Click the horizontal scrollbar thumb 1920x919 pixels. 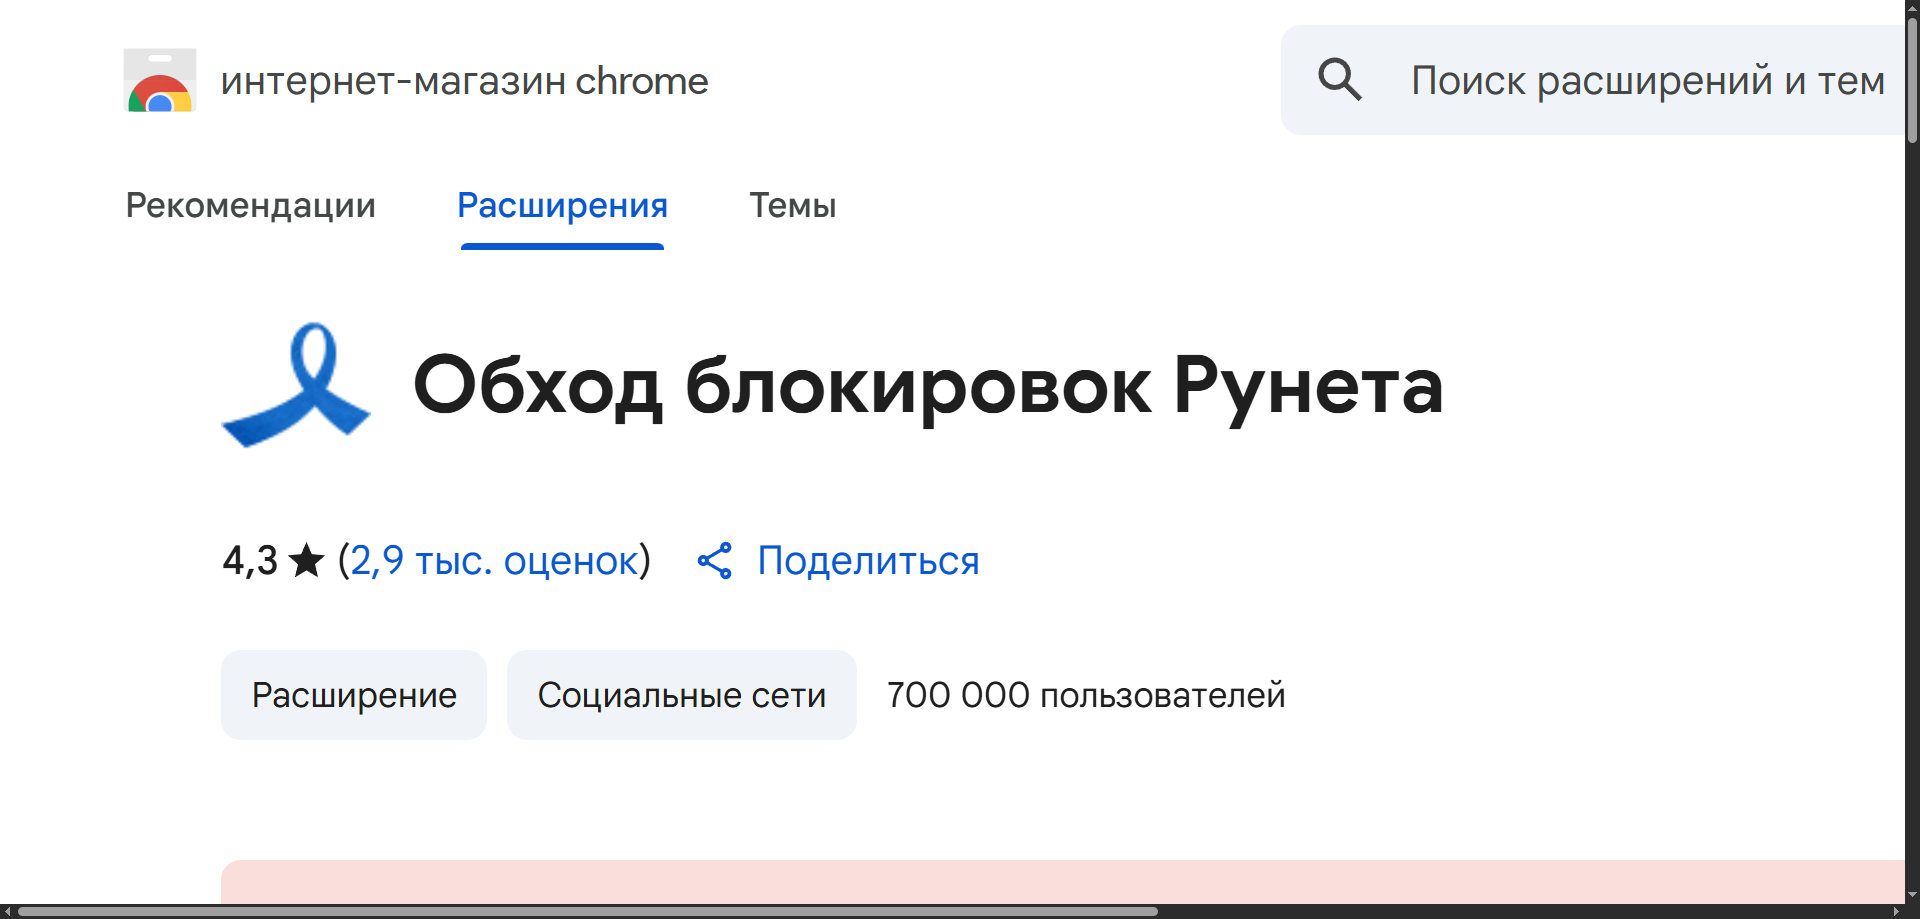pyautogui.click(x=588, y=912)
